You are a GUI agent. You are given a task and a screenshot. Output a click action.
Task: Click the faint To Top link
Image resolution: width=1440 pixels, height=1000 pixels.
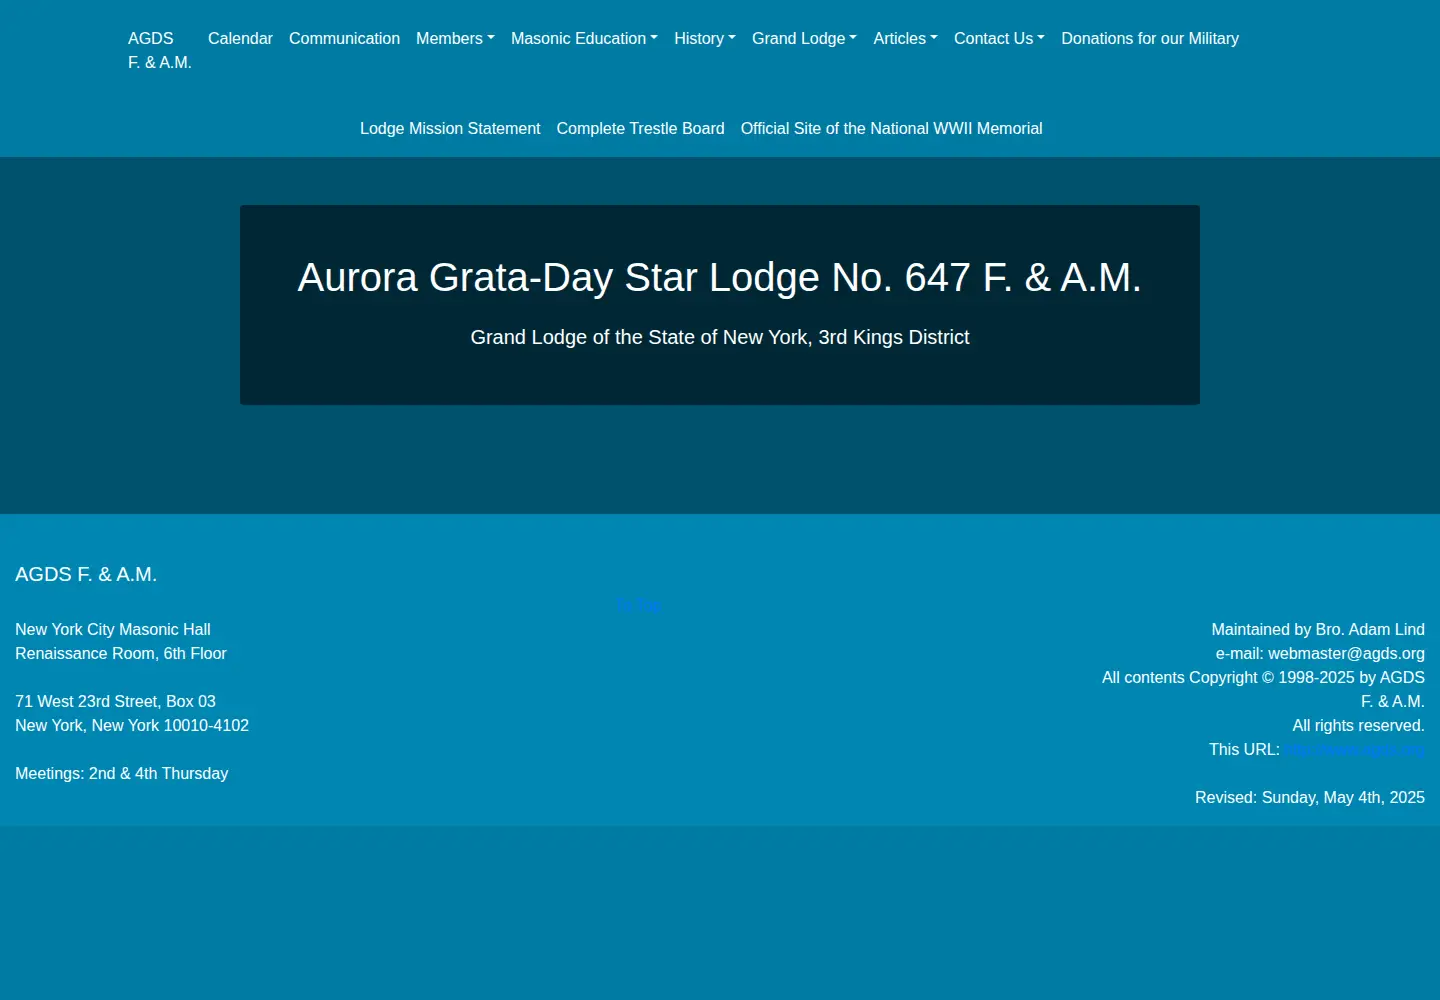coord(638,605)
